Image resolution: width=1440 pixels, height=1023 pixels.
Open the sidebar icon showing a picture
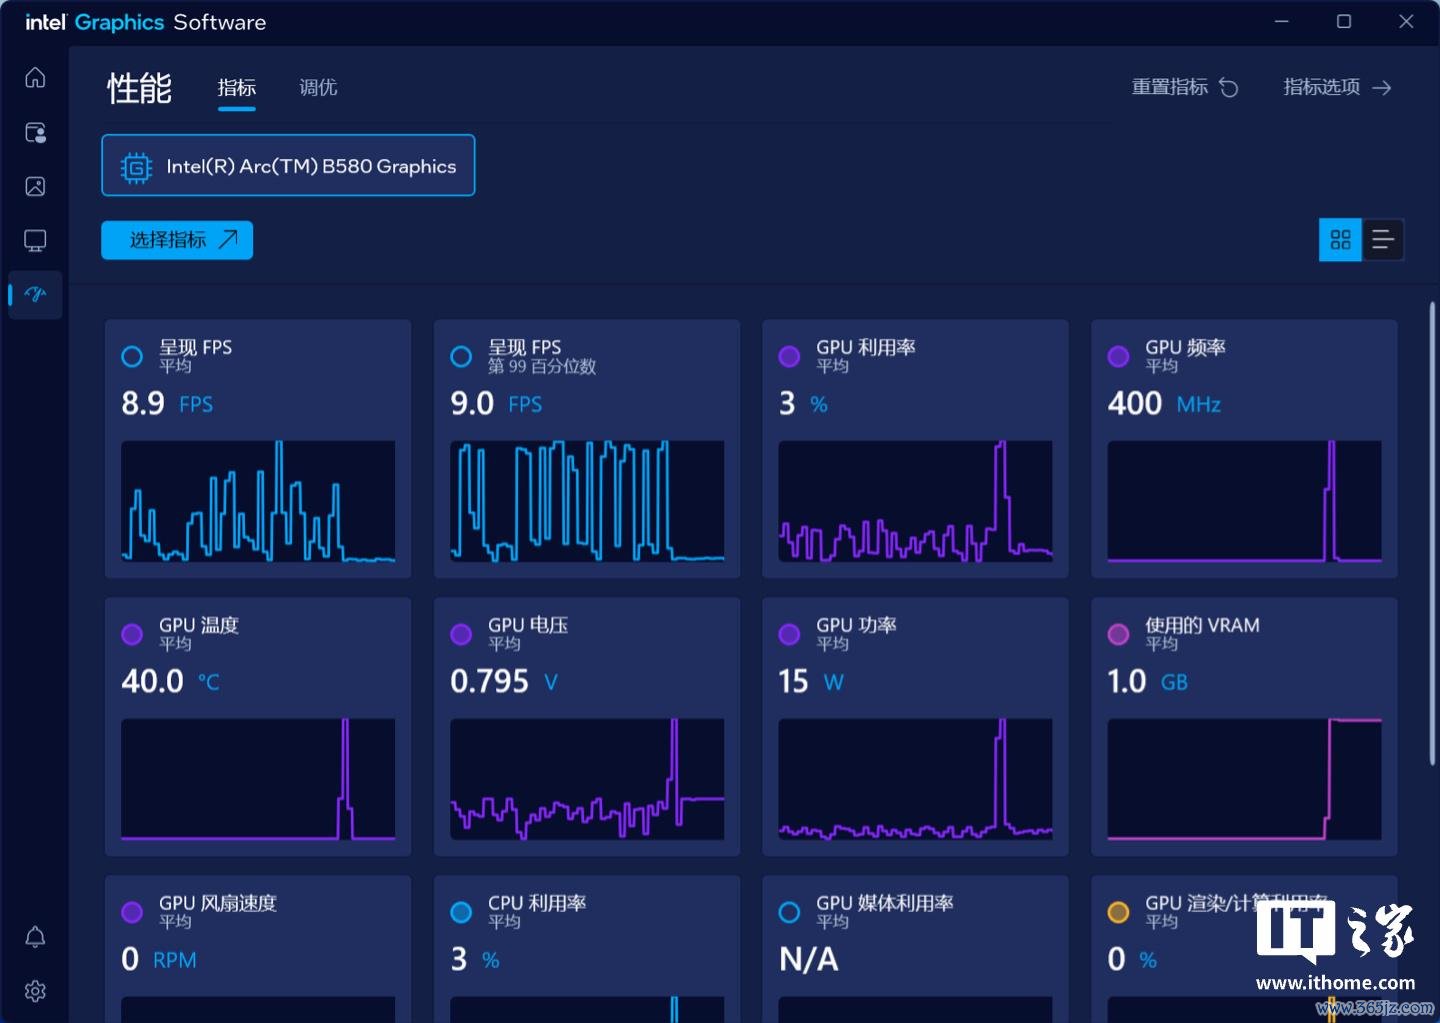click(35, 186)
